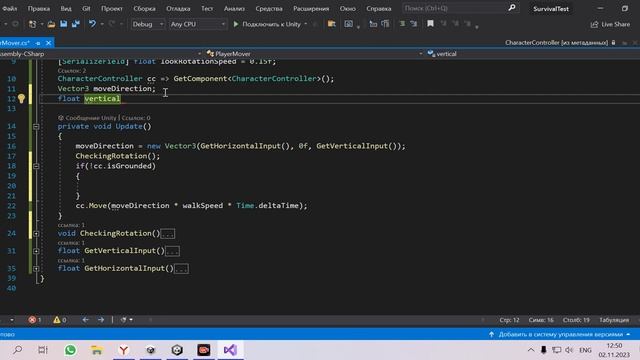Open the vertical member navigation dropdown
Image resolution: width=640 pixels, height=360 pixels.
point(532,54)
